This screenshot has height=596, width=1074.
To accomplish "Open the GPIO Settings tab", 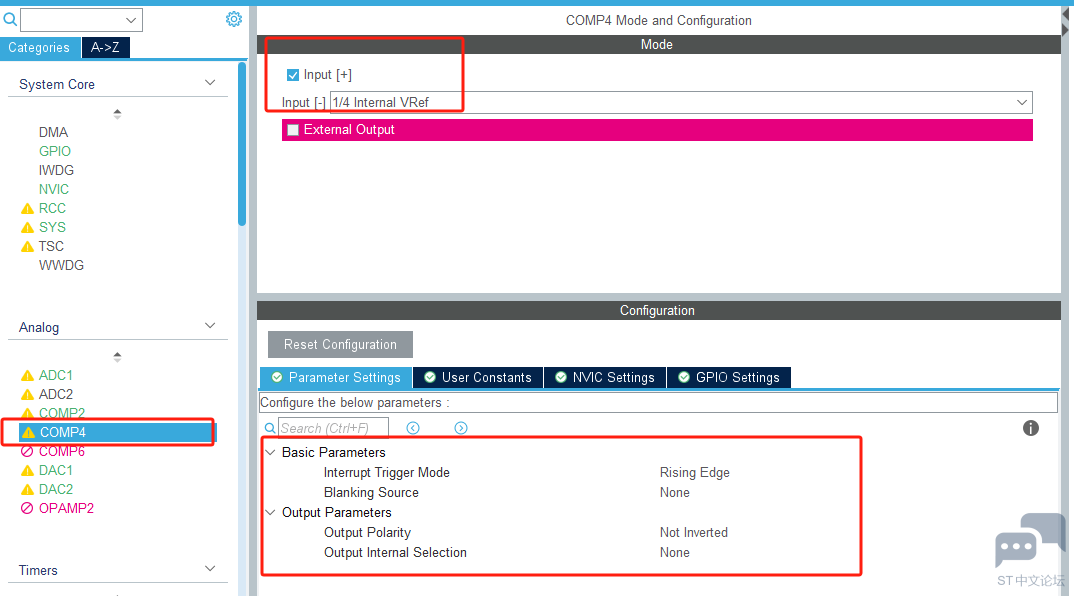I will pos(729,377).
